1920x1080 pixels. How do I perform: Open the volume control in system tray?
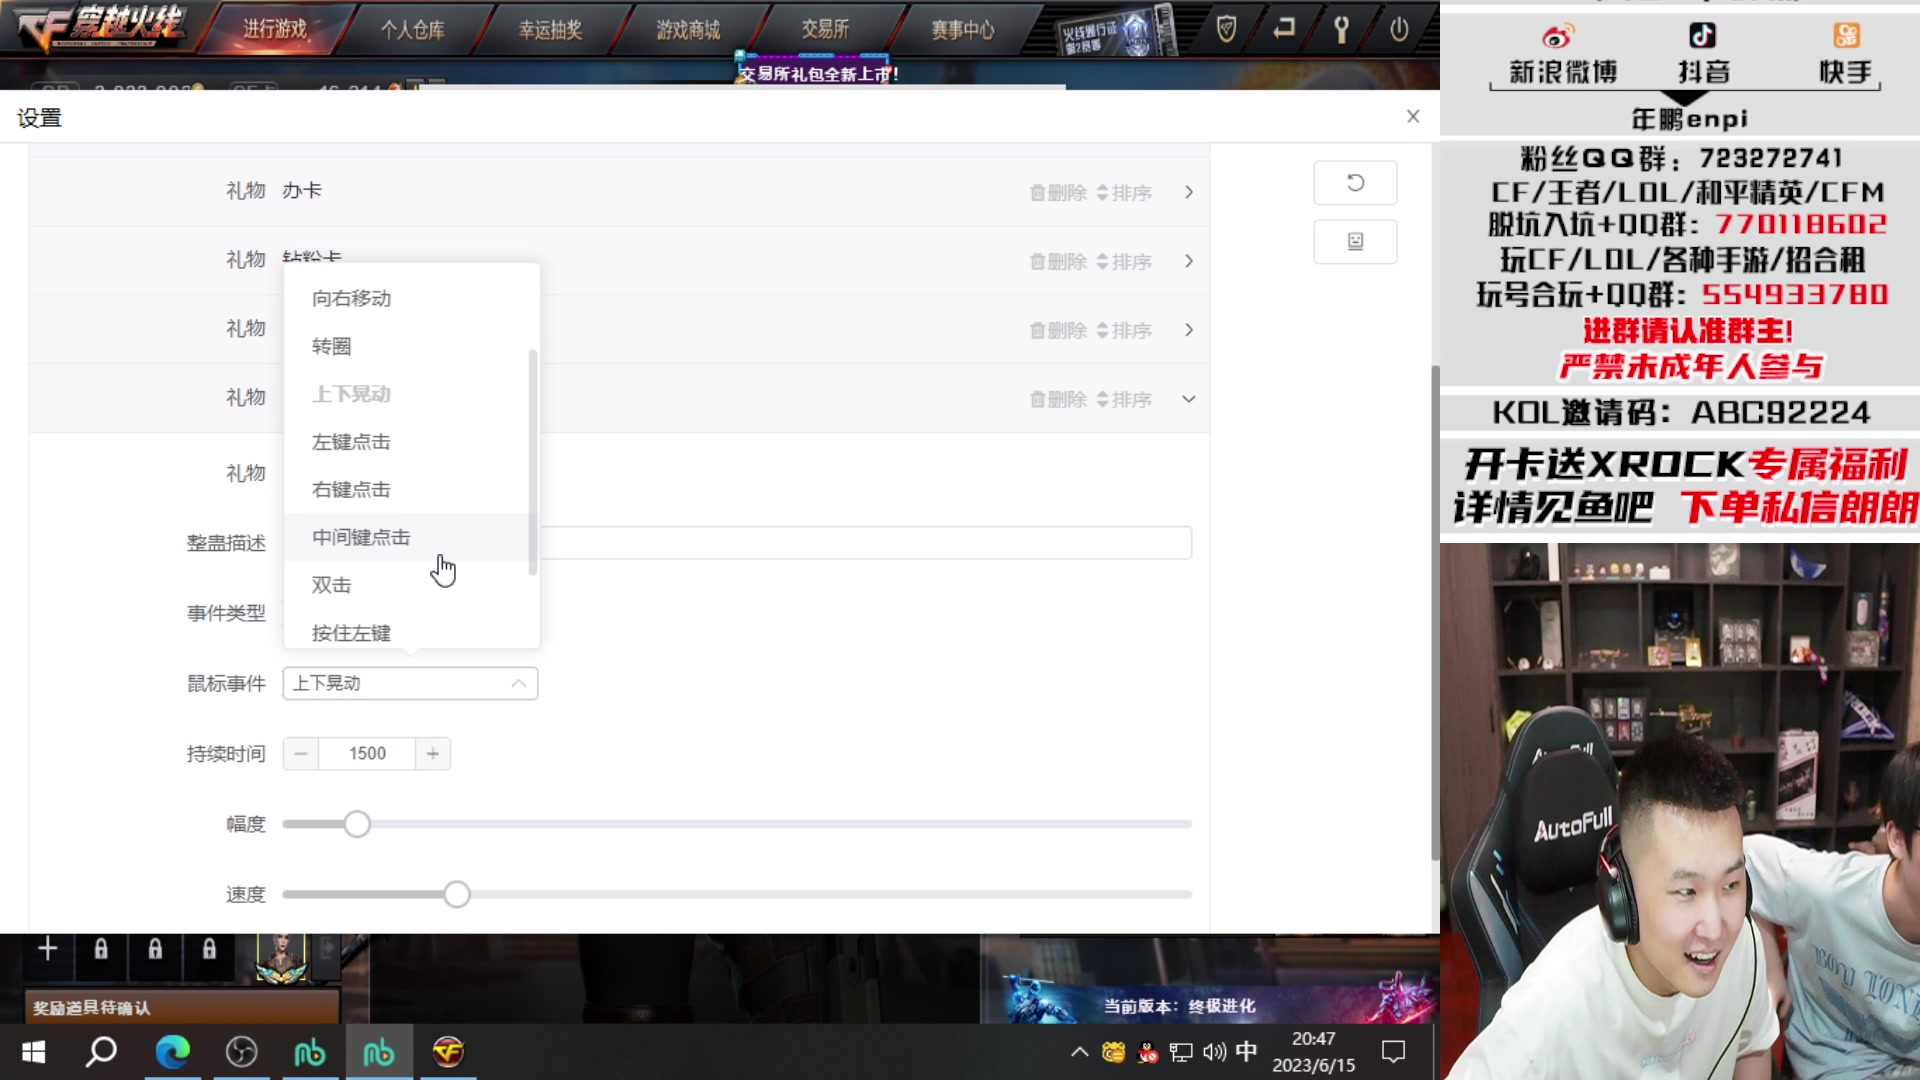tap(1214, 1052)
